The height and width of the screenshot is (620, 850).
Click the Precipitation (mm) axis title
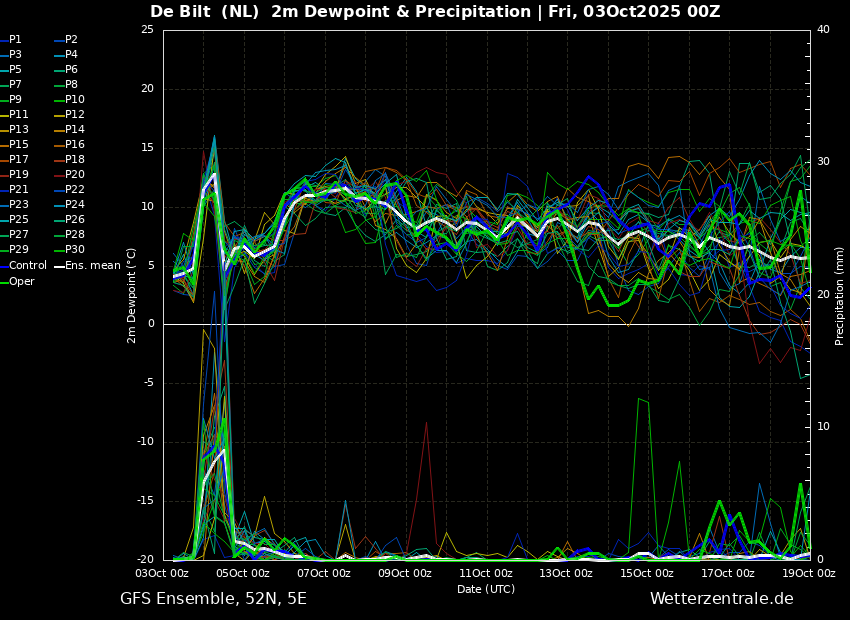[x=839, y=295]
